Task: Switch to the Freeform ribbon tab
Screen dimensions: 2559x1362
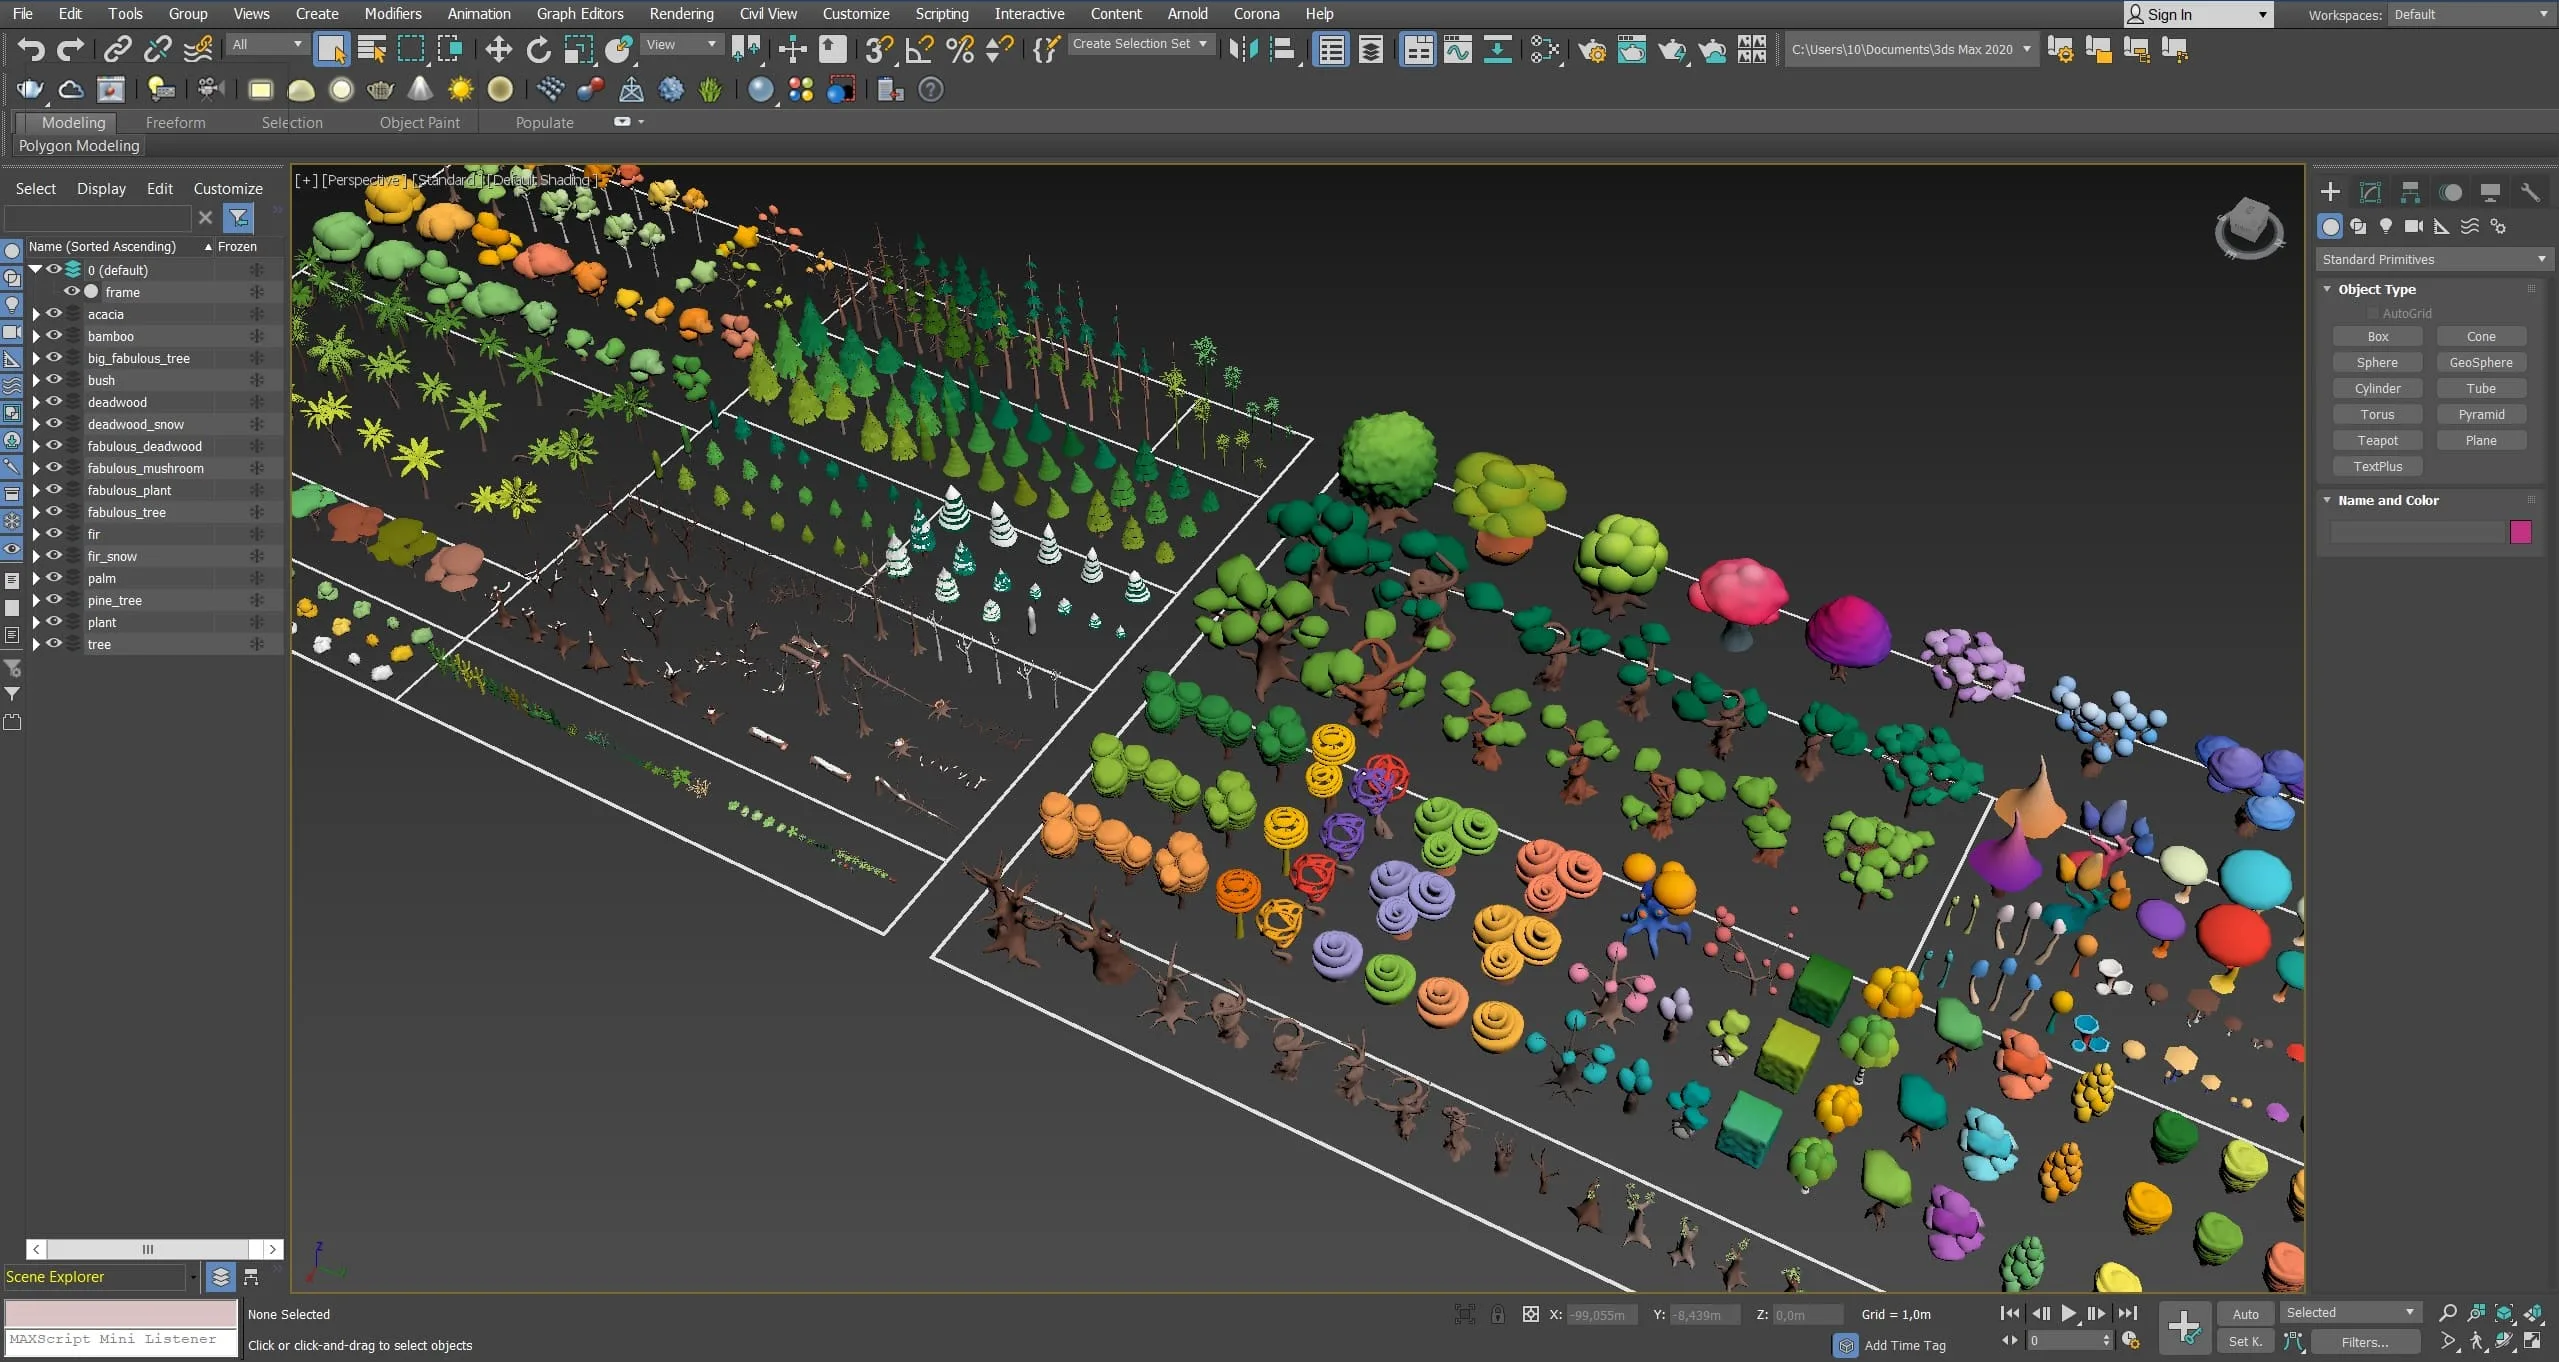Action: [175, 122]
